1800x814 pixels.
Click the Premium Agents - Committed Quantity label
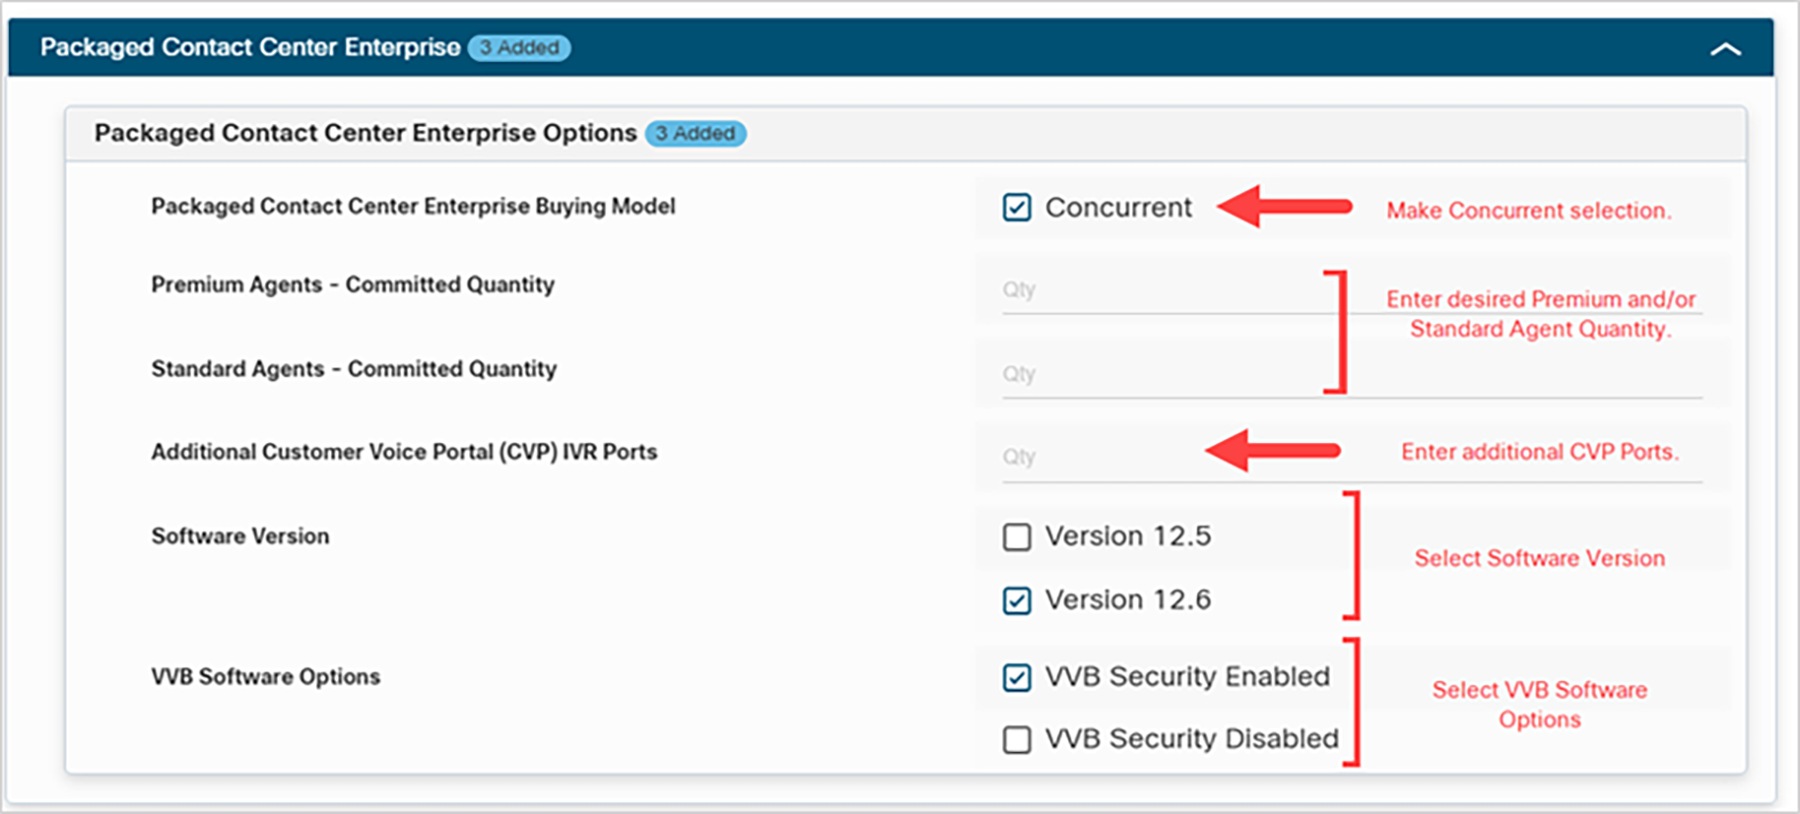[352, 285]
